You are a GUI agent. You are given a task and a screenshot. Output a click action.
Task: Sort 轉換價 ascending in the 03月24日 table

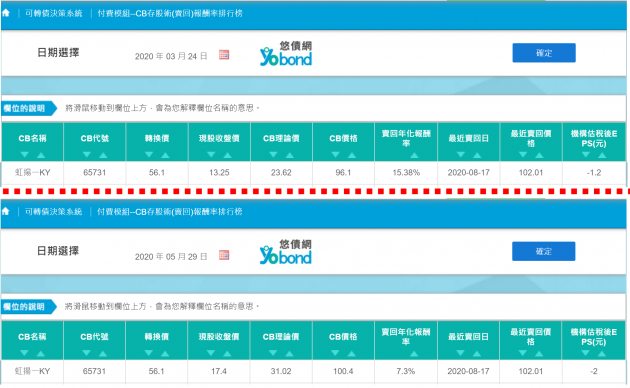tap(166, 155)
